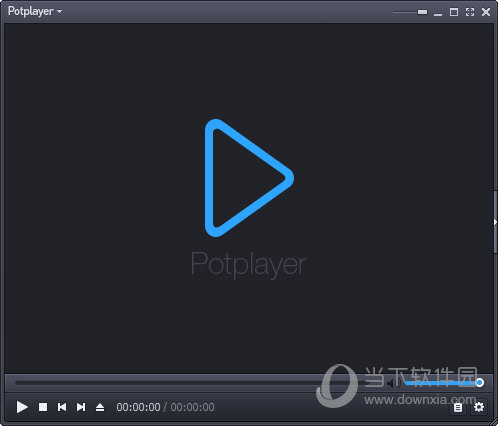Expand the side panel arrow on right edge
This screenshot has height=426, width=498.
coord(495,222)
